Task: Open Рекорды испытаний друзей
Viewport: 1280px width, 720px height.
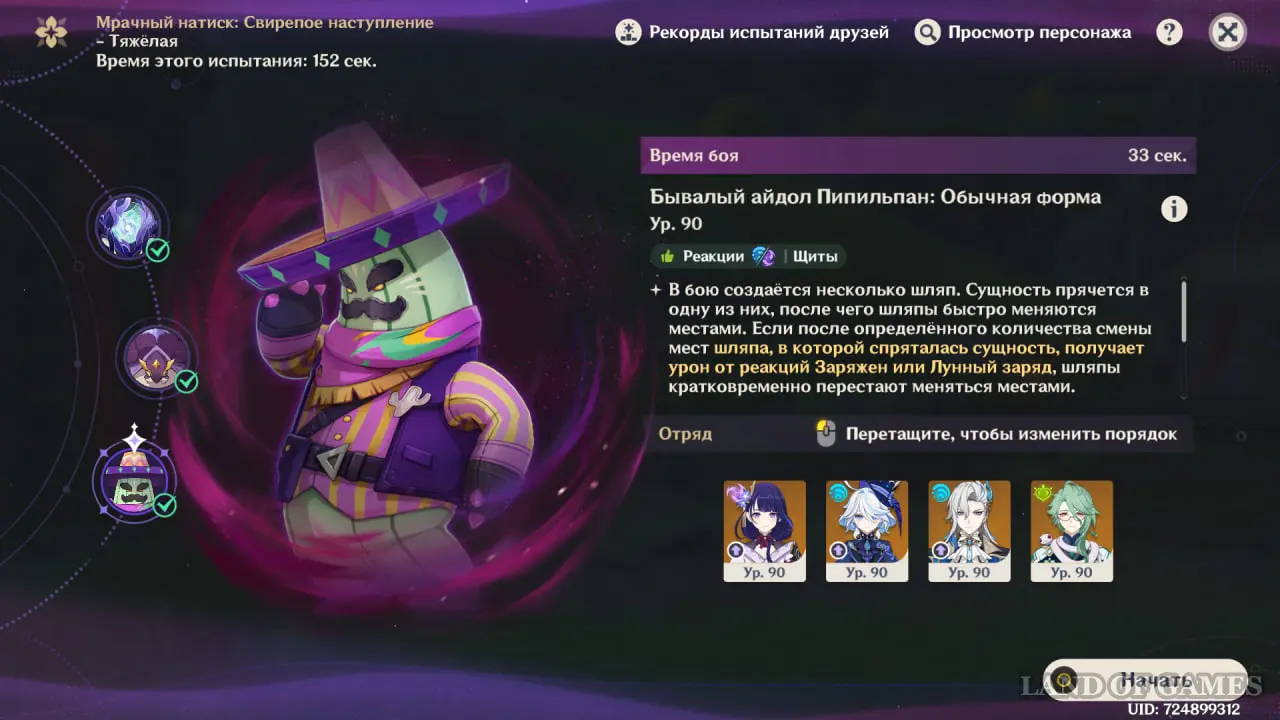Action: [769, 32]
